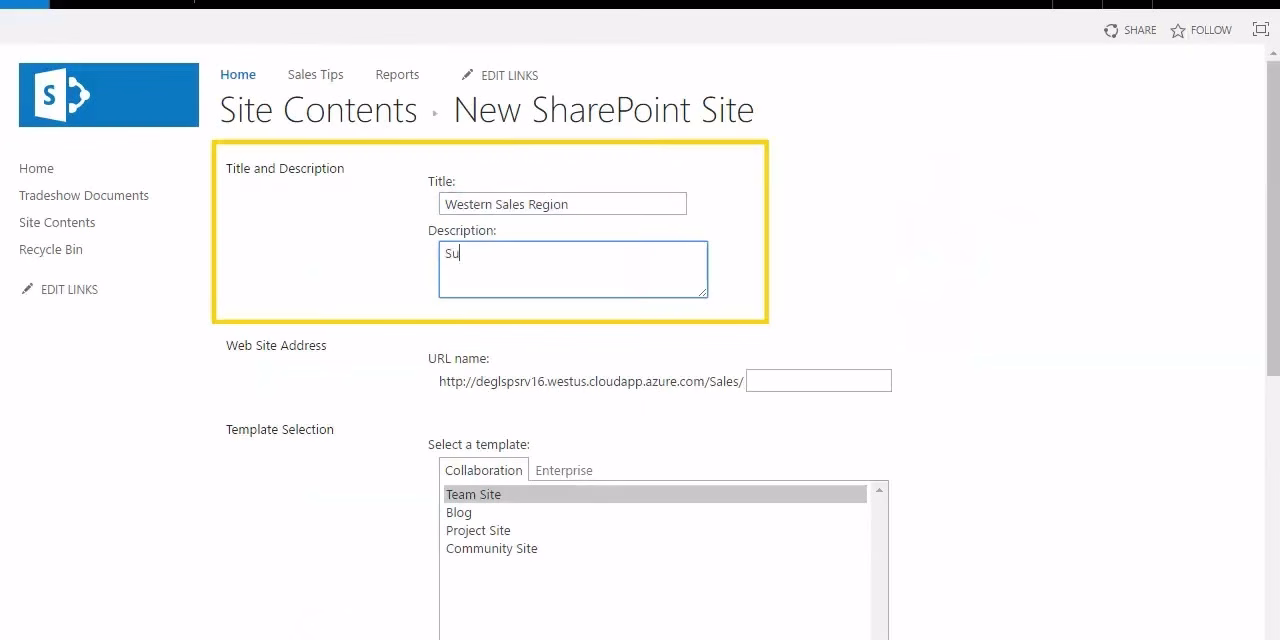Enter Focus on Content mode
This screenshot has height=640, width=1280.
pos(1260,30)
